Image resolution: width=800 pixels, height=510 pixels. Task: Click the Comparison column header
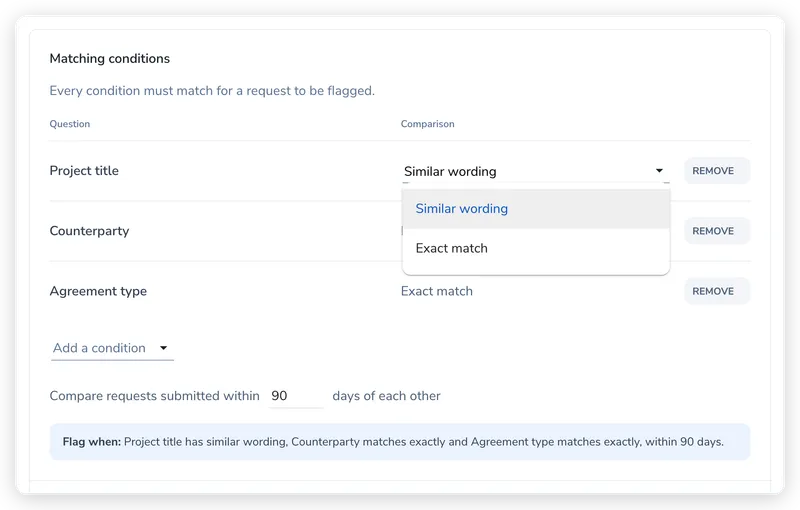pos(428,124)
